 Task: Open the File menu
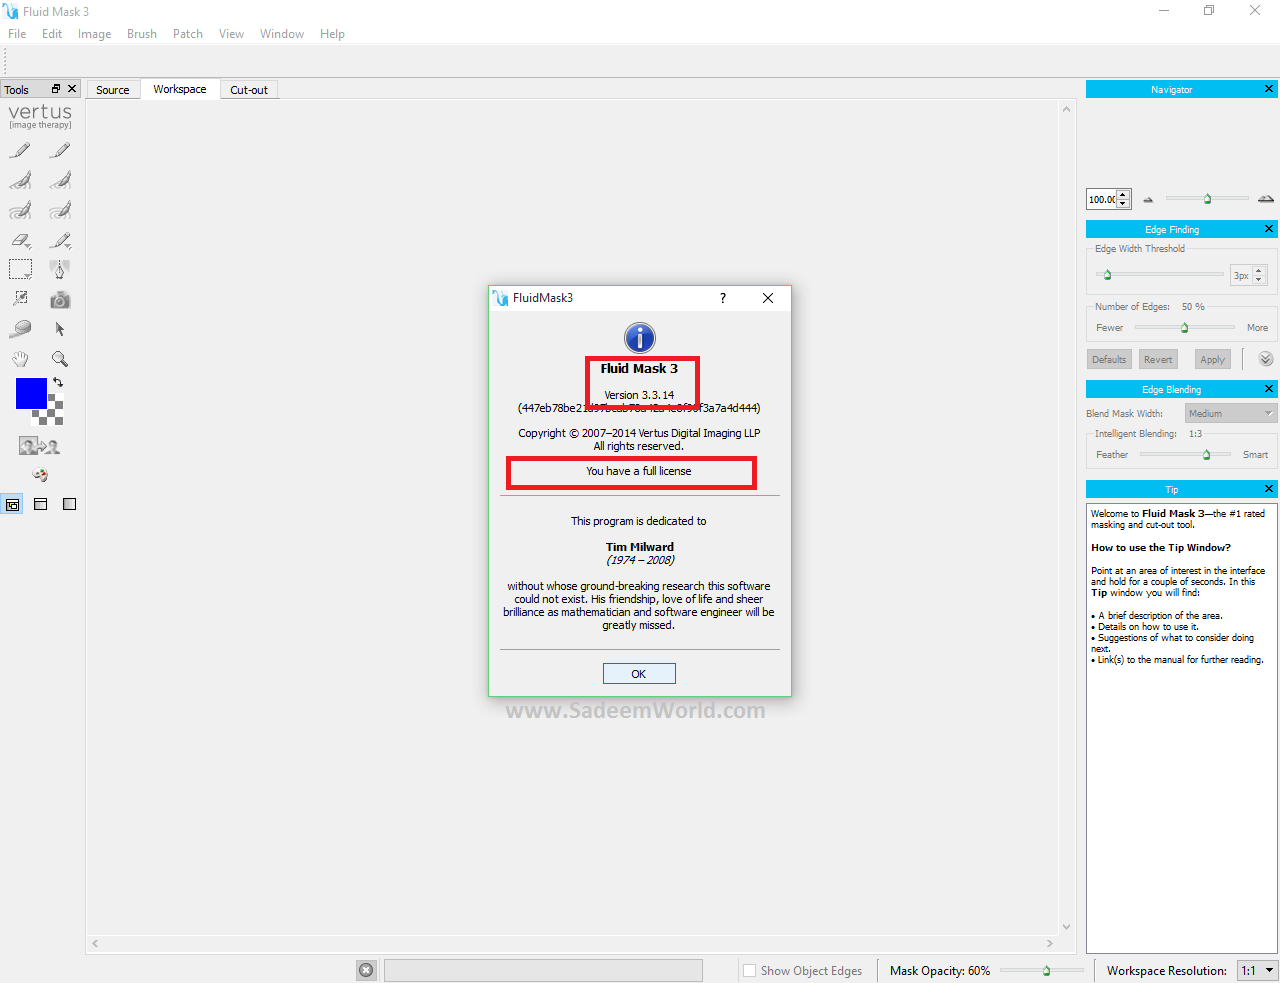pos(17,34)
